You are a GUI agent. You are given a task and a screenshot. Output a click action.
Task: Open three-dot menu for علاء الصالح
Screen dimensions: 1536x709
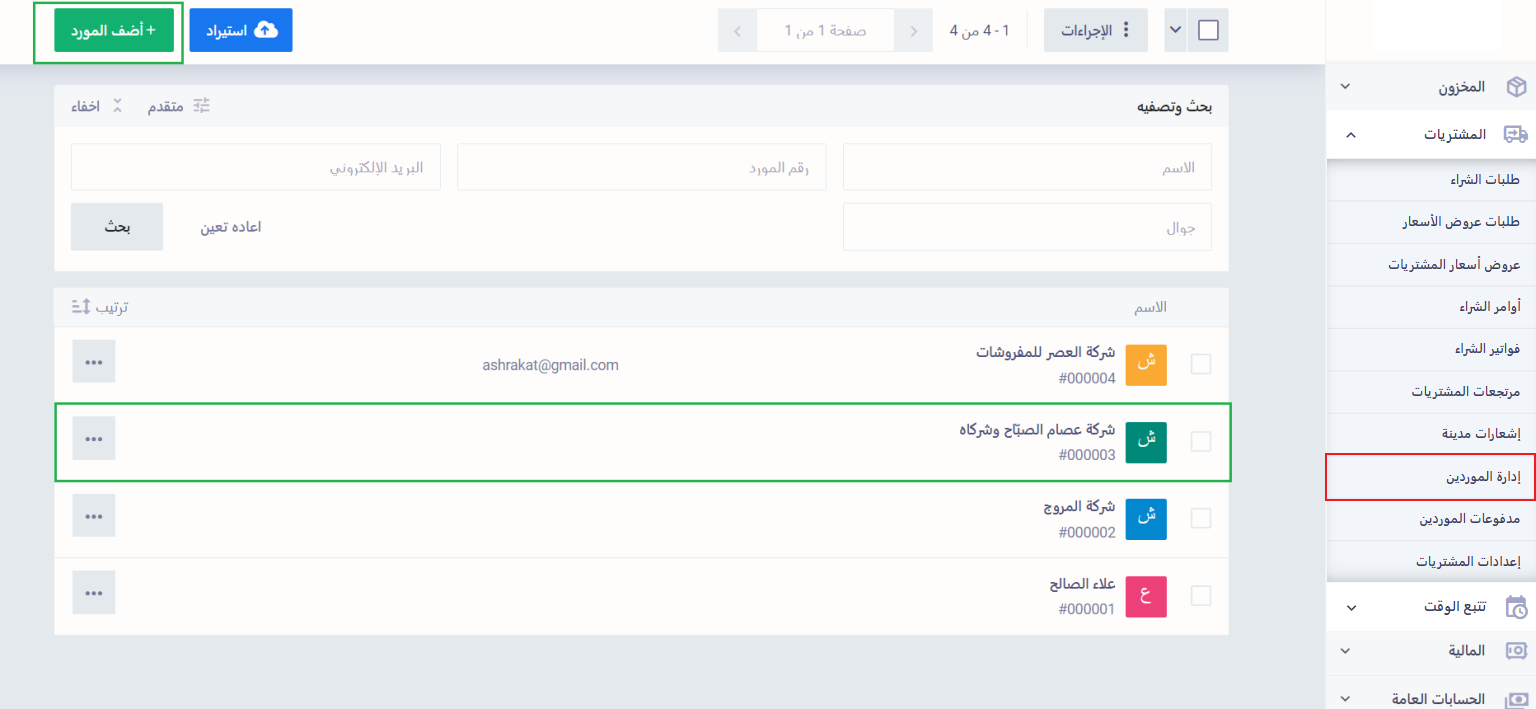pyautogui.click(x=93, y=593)
